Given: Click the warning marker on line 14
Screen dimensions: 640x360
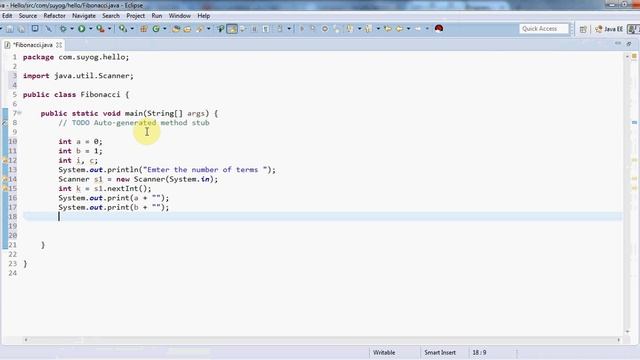Looking at the screenshot, I should [x=5, y=180].
